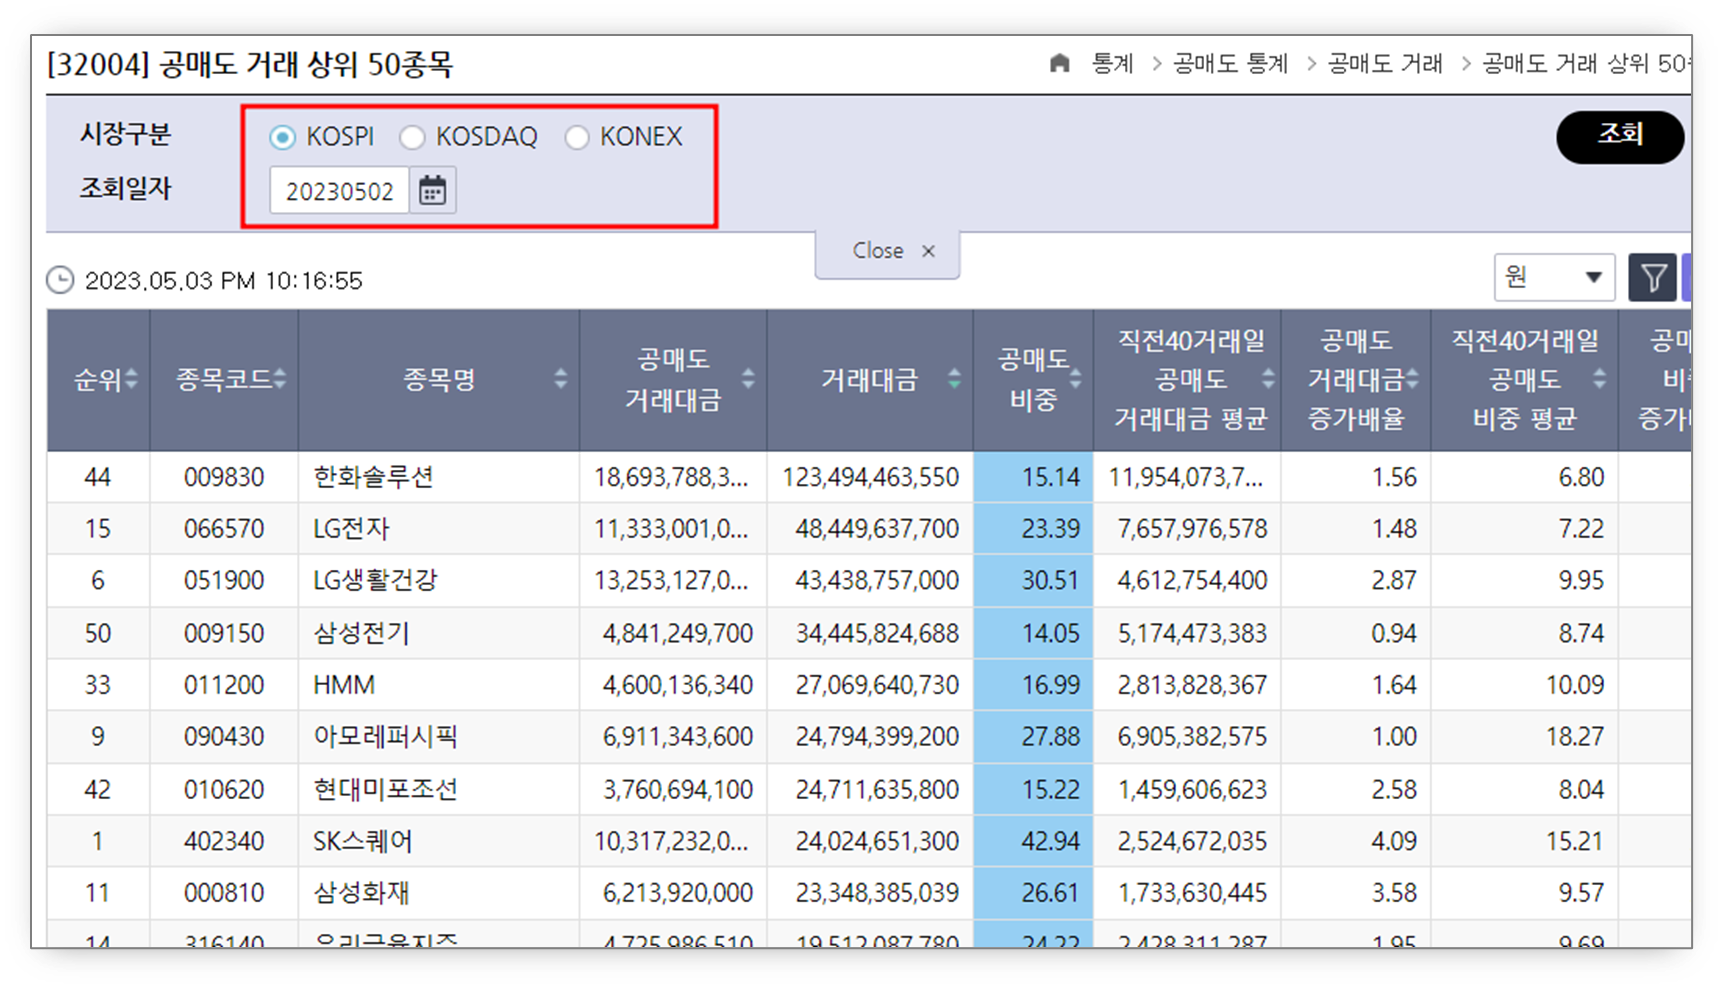Open the 공매도 통계 breadcrumb link
This screenshot has height=989, width=1723.
point(1230,62)
